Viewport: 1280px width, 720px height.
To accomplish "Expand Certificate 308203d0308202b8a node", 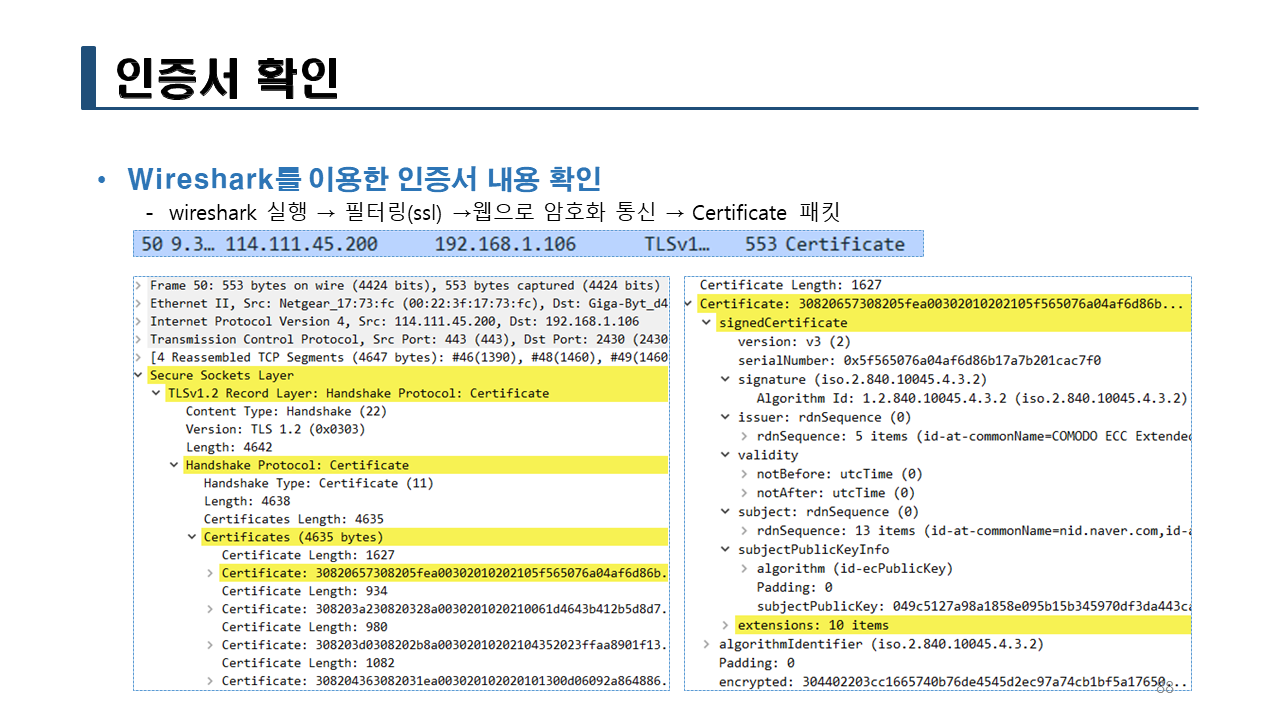I will [x=211, y=645].
